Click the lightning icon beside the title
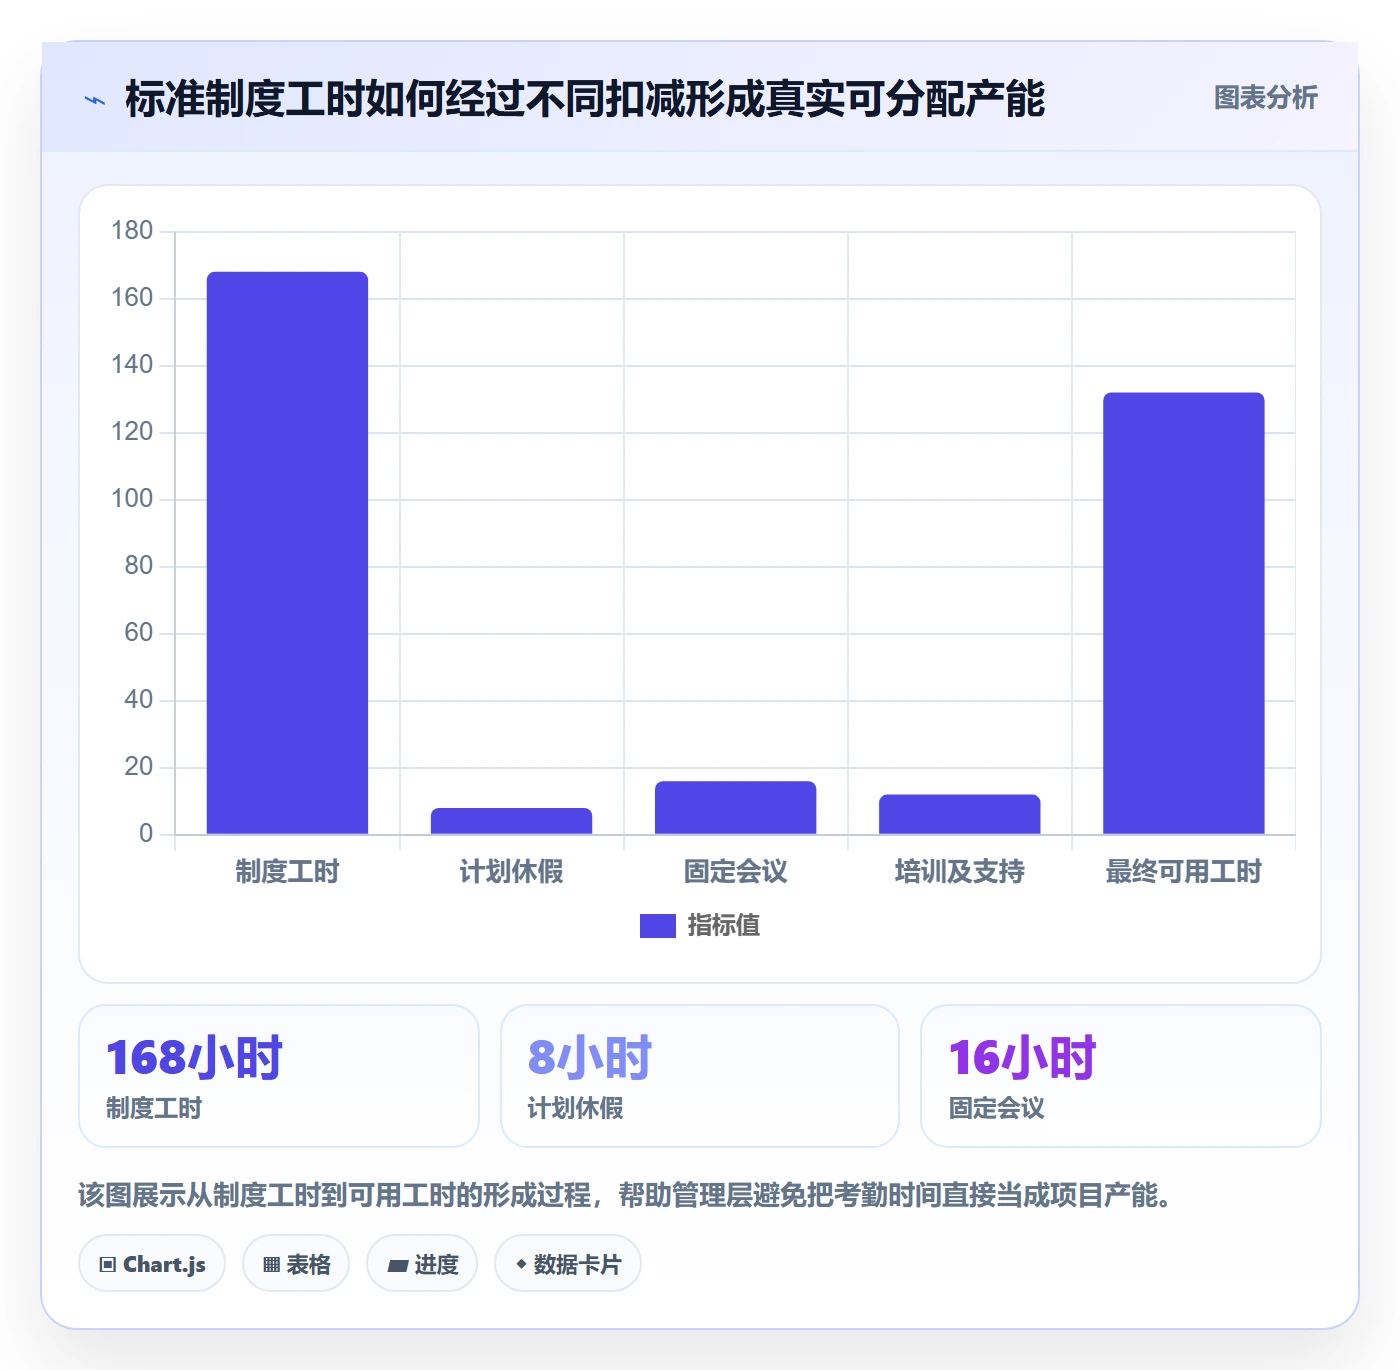The image size is (1400, 1370). [x=95, y=100]
